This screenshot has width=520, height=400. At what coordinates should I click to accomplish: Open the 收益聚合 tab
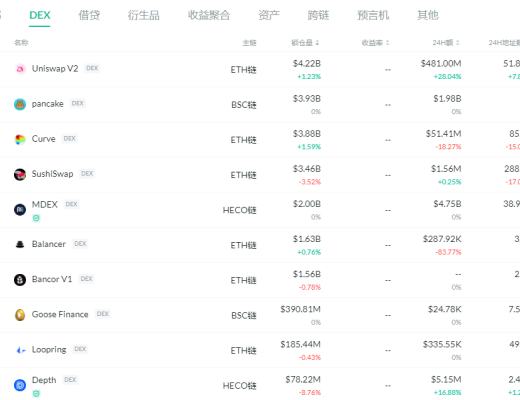[x=209, y=15]
